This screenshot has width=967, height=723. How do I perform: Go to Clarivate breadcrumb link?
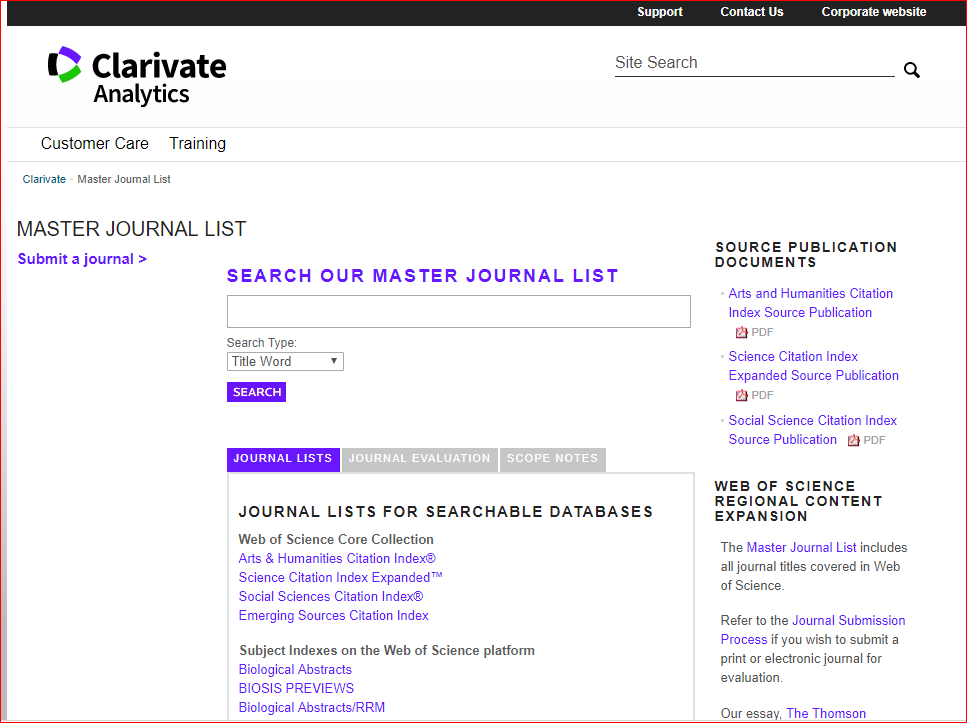[x=44, y=180]
